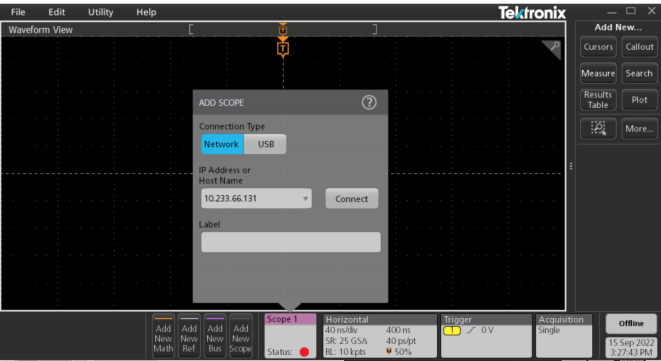Click the zoom box icon button
The image size is (661, 361).
click(x=598, y=128)
